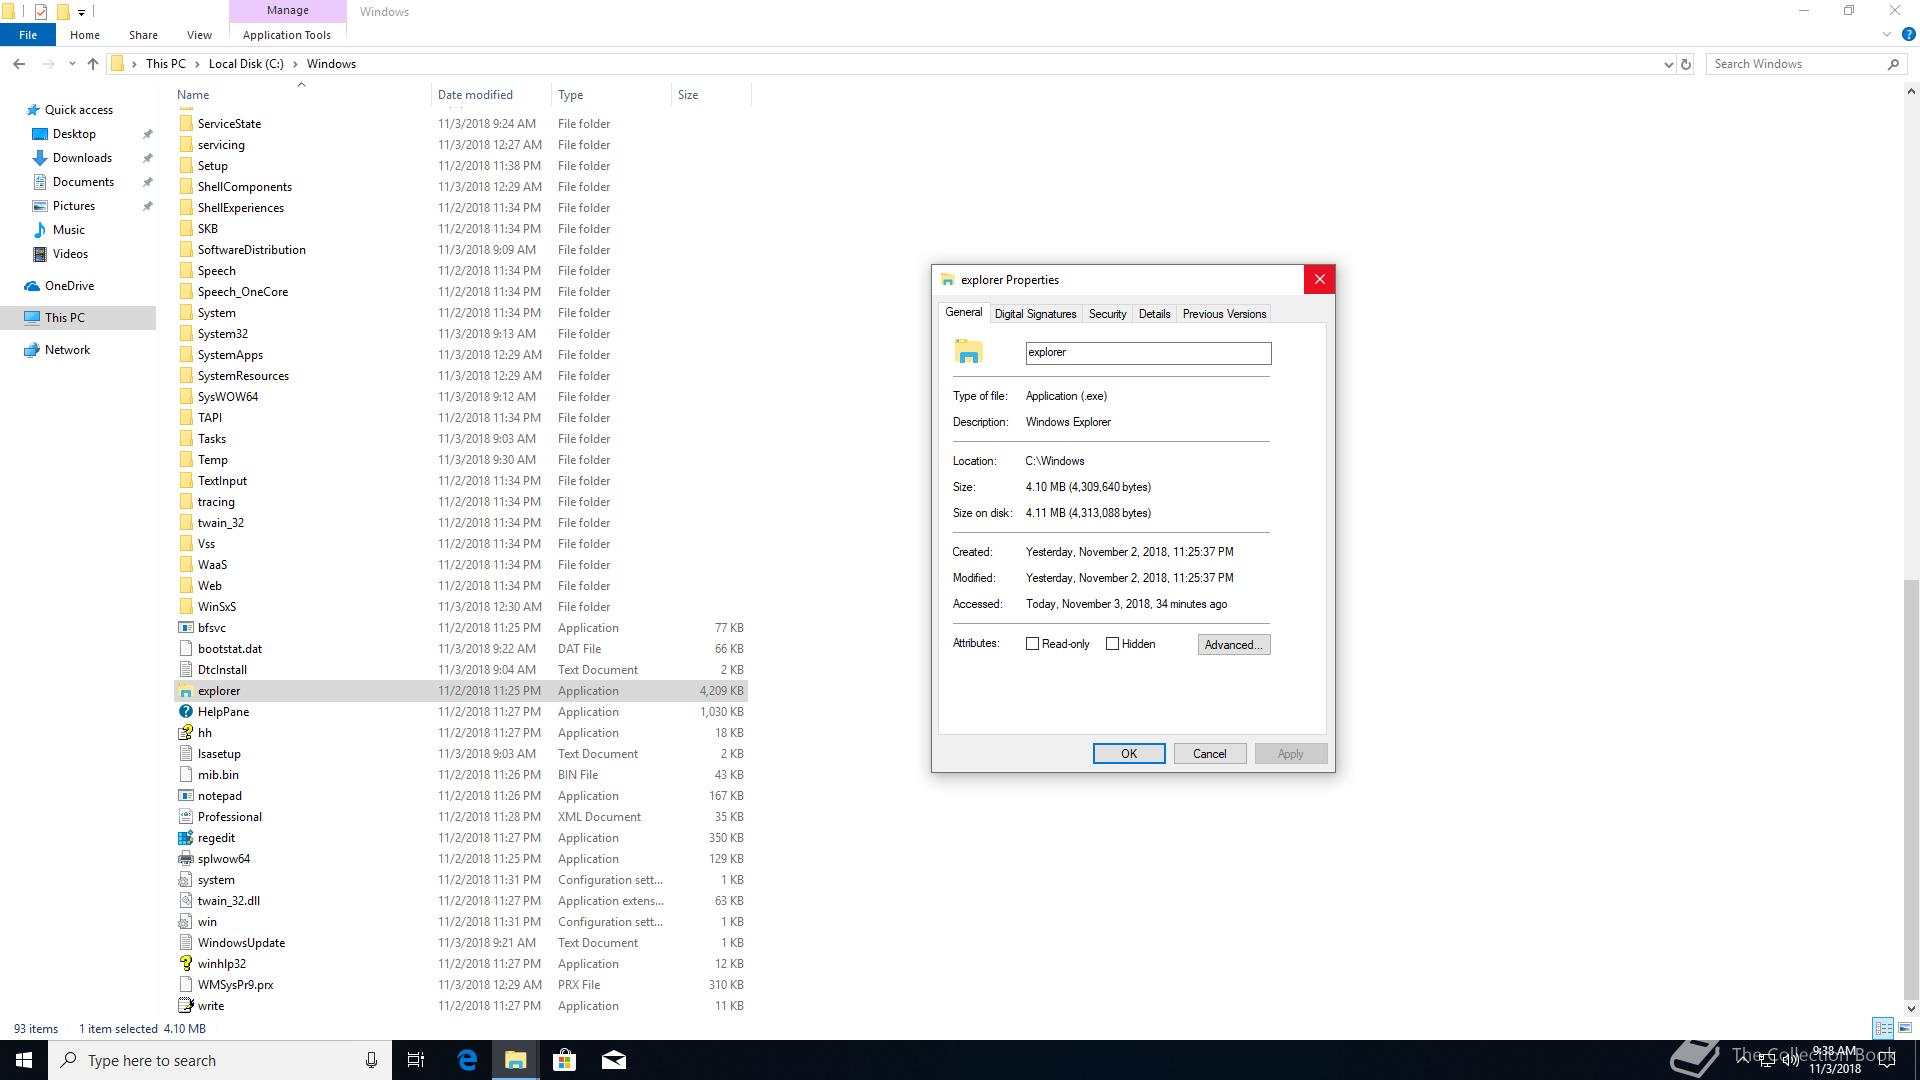1920x1080 pixels.
Task: Click the Back navigation arrow
Action: point(19,64)
